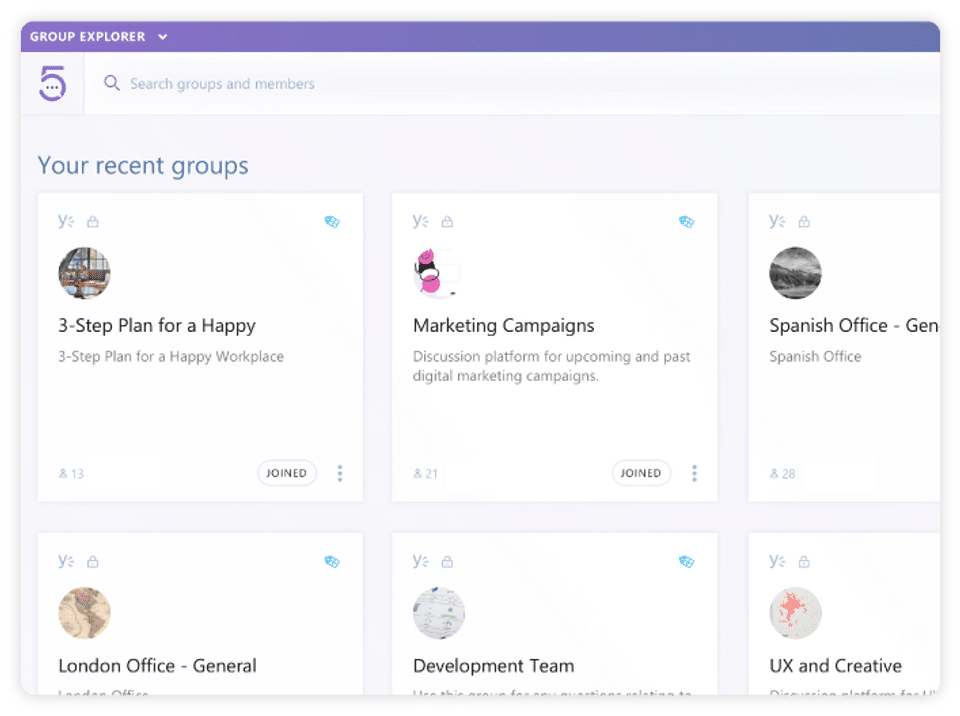
Task: Click Yammer icon on UX and Creative card
Action: [777, 561]
